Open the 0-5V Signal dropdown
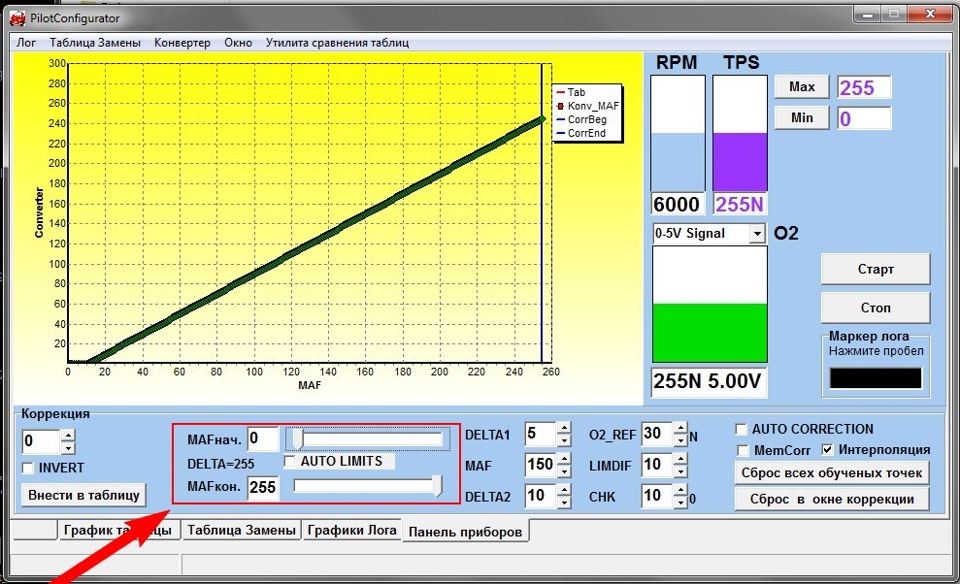 coord(757,234)
